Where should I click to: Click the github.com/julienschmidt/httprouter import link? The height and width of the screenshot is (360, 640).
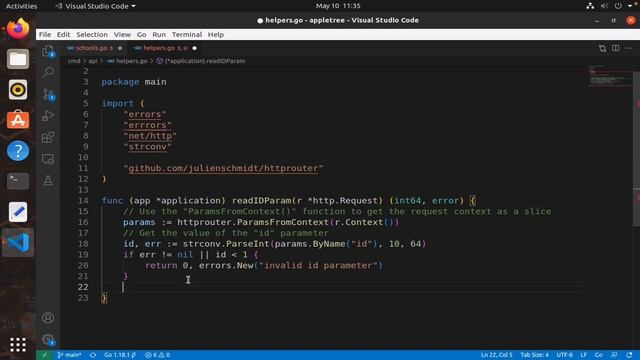click(x=223, y=169)
